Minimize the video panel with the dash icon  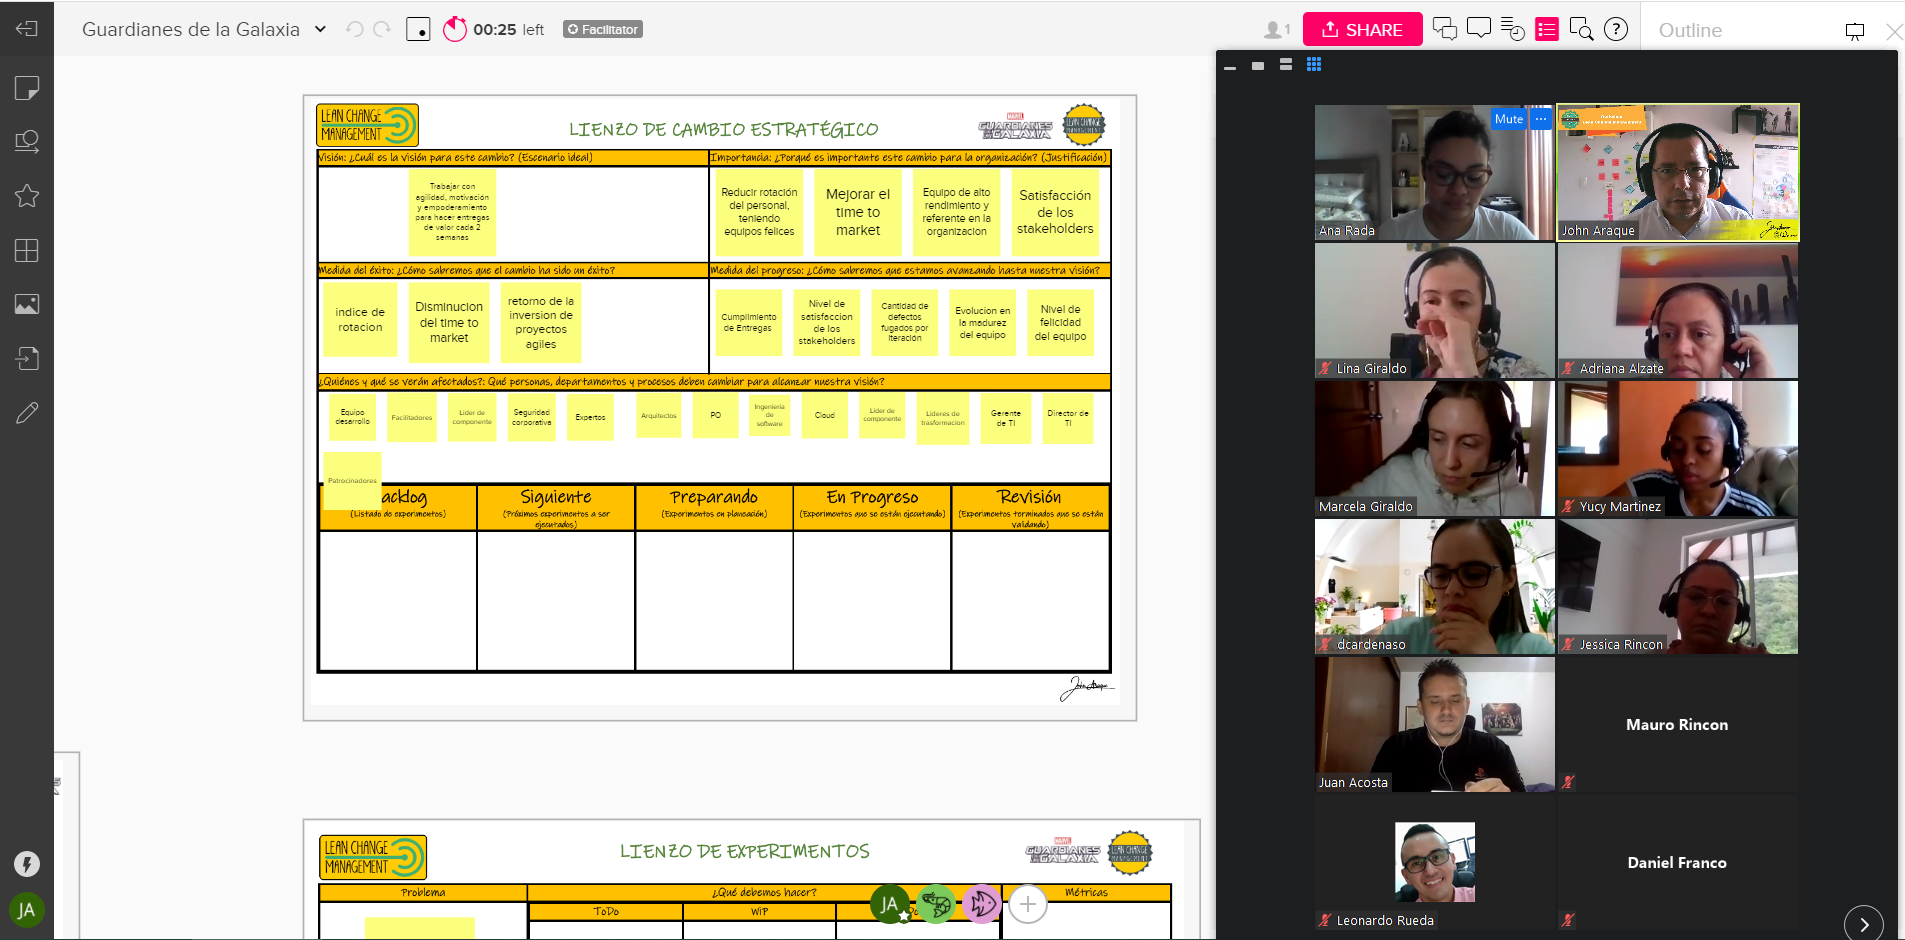(x=1230, y=66)
